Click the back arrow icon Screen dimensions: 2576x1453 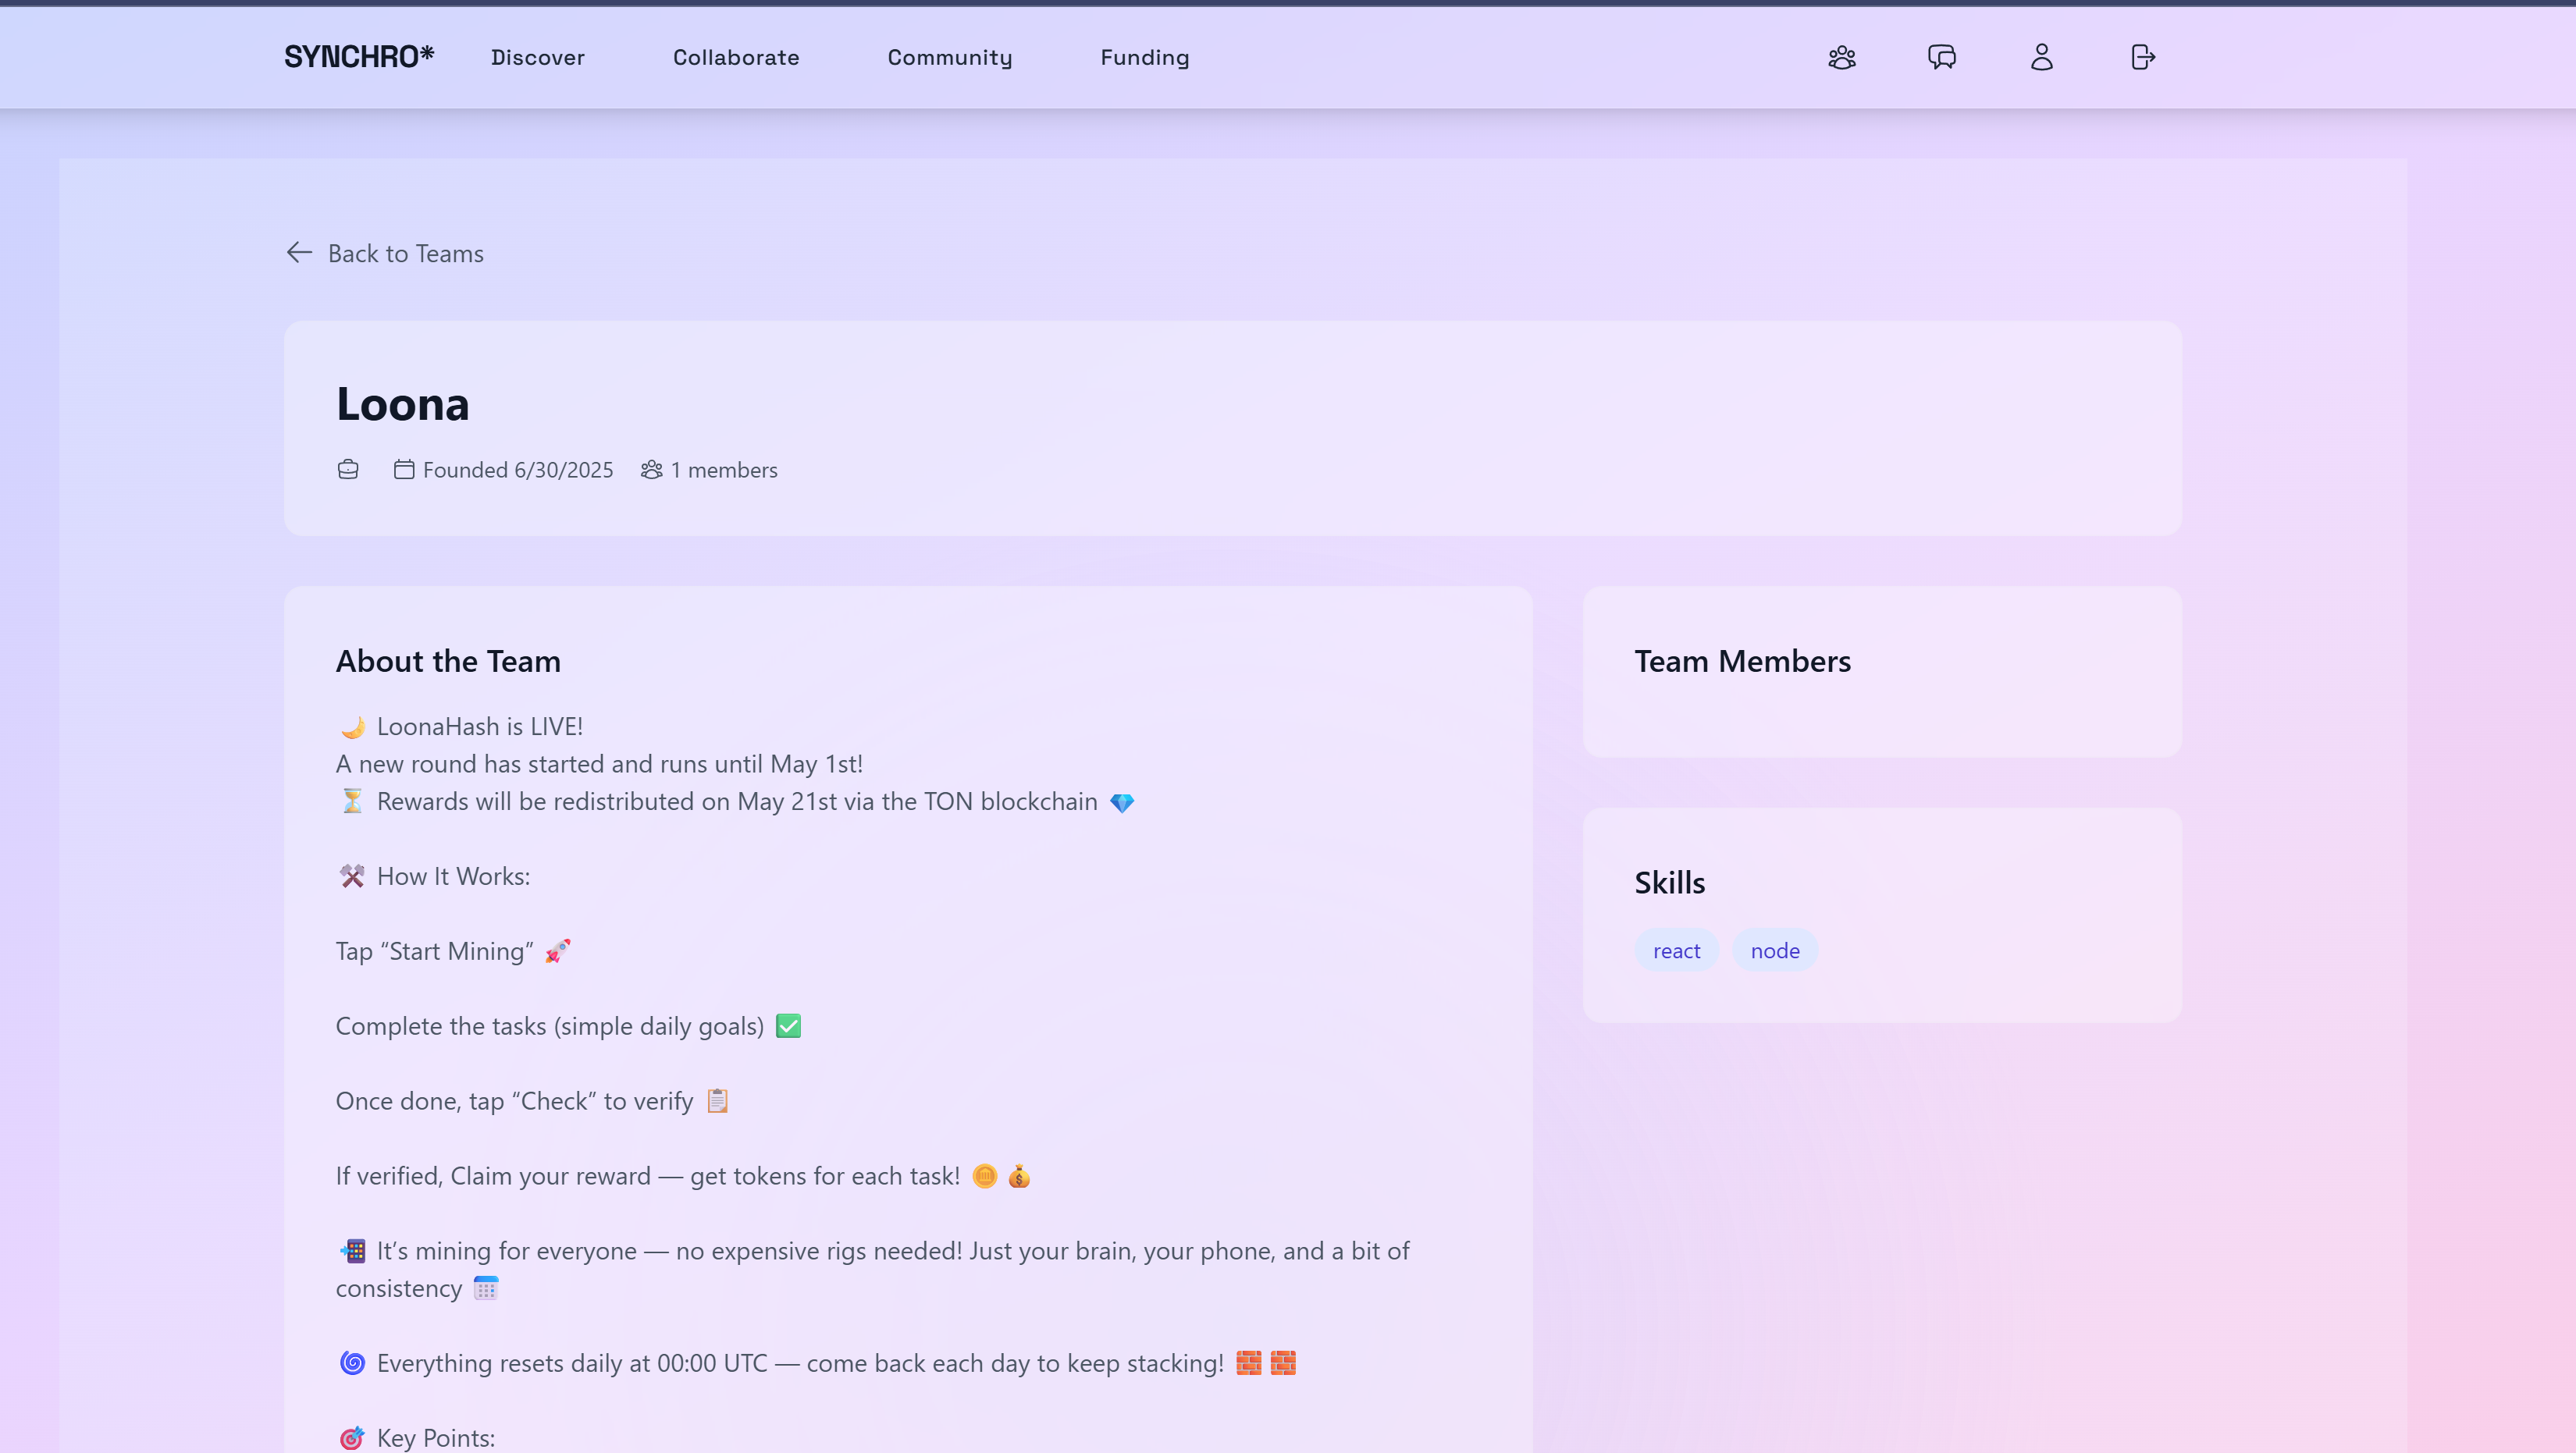(x=299, y=253)
